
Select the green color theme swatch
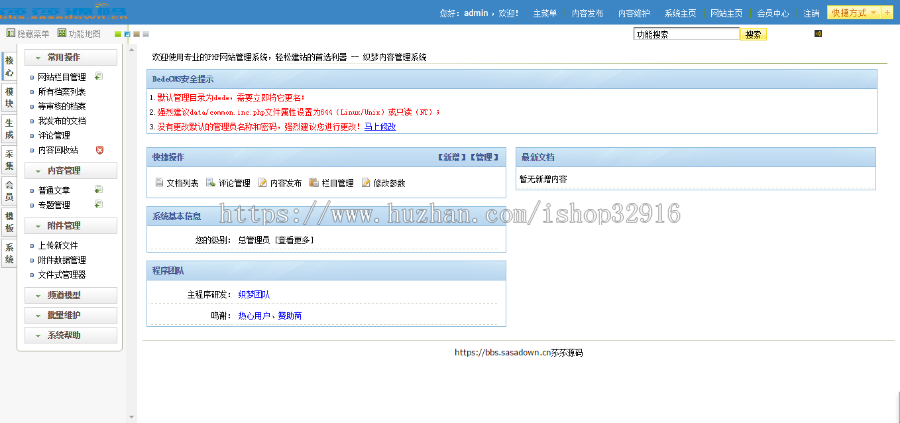tap(118, 34)
